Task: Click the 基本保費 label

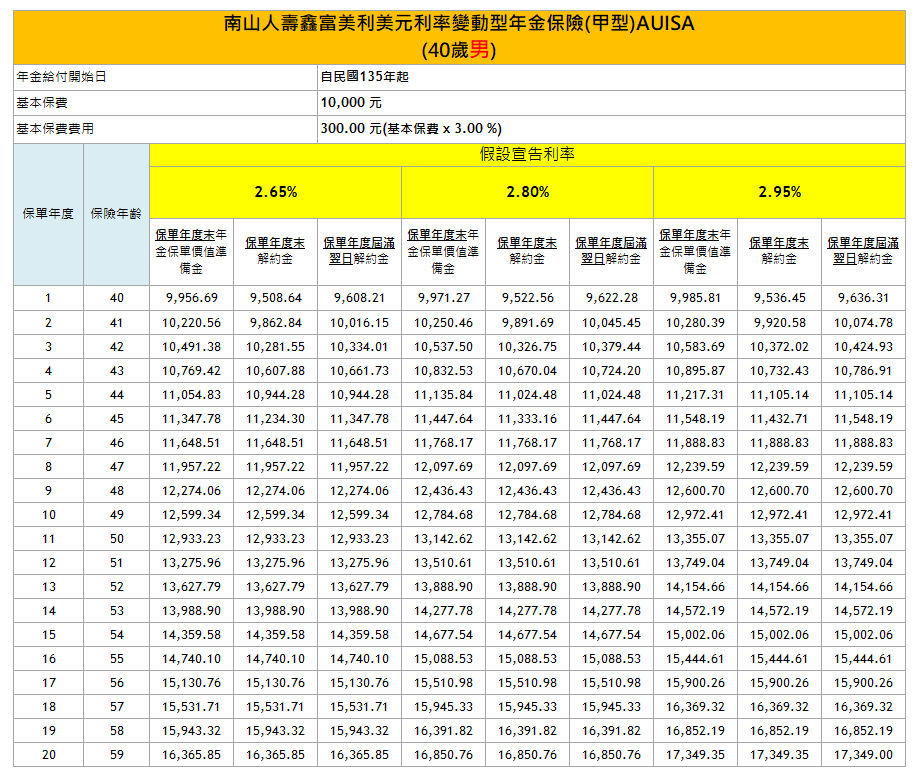Action: pyautogui.click(x=42, y=103)
